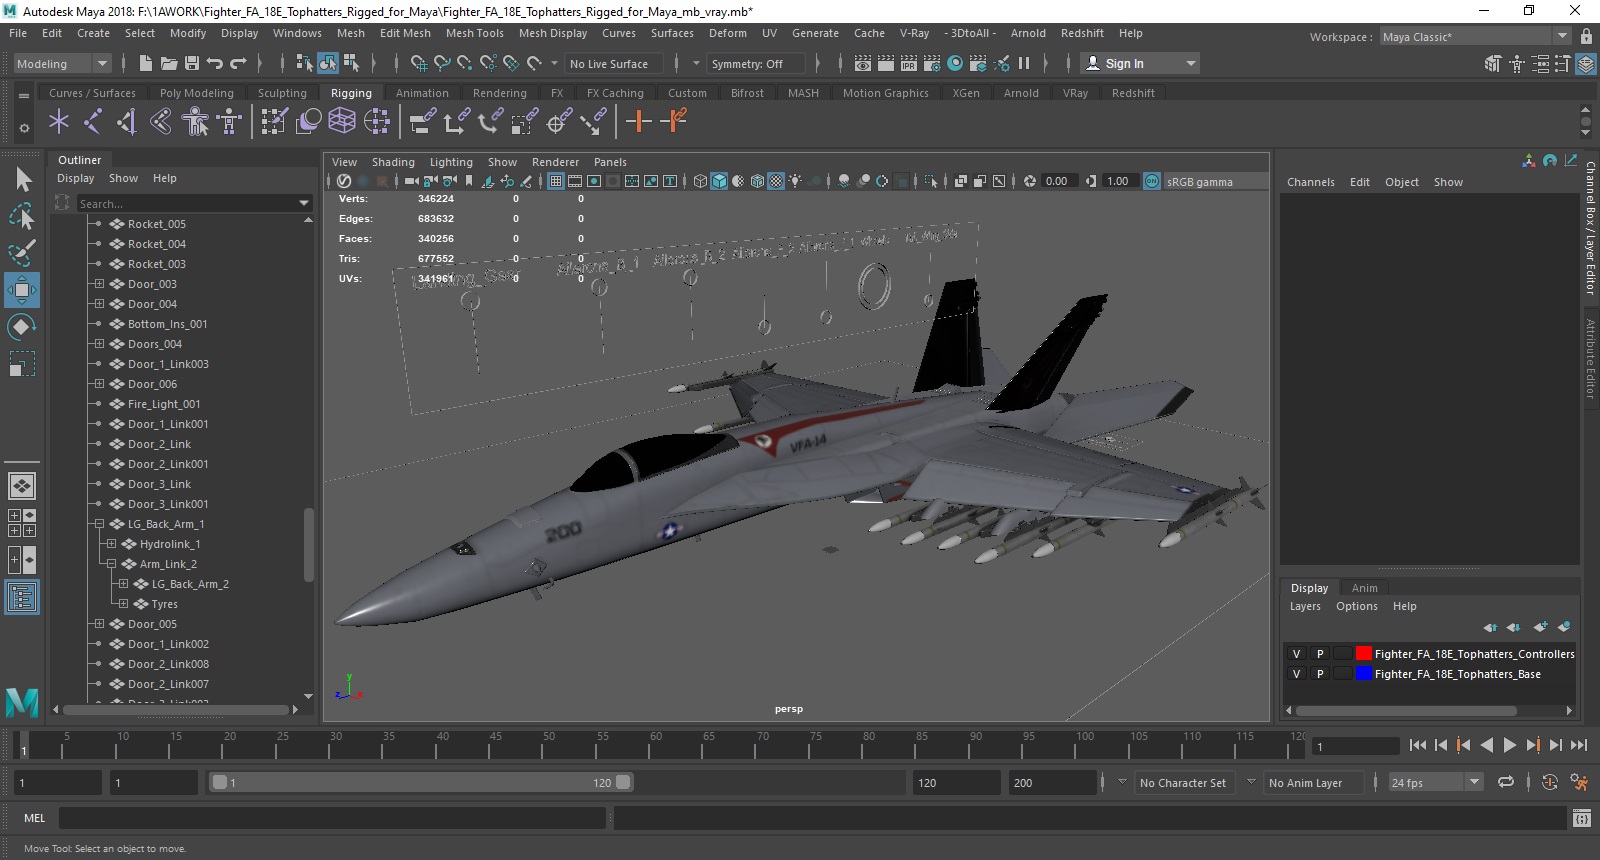Click the Save Scene disk icon
Screen dimensions: 1600x860
tap(192, 63)
